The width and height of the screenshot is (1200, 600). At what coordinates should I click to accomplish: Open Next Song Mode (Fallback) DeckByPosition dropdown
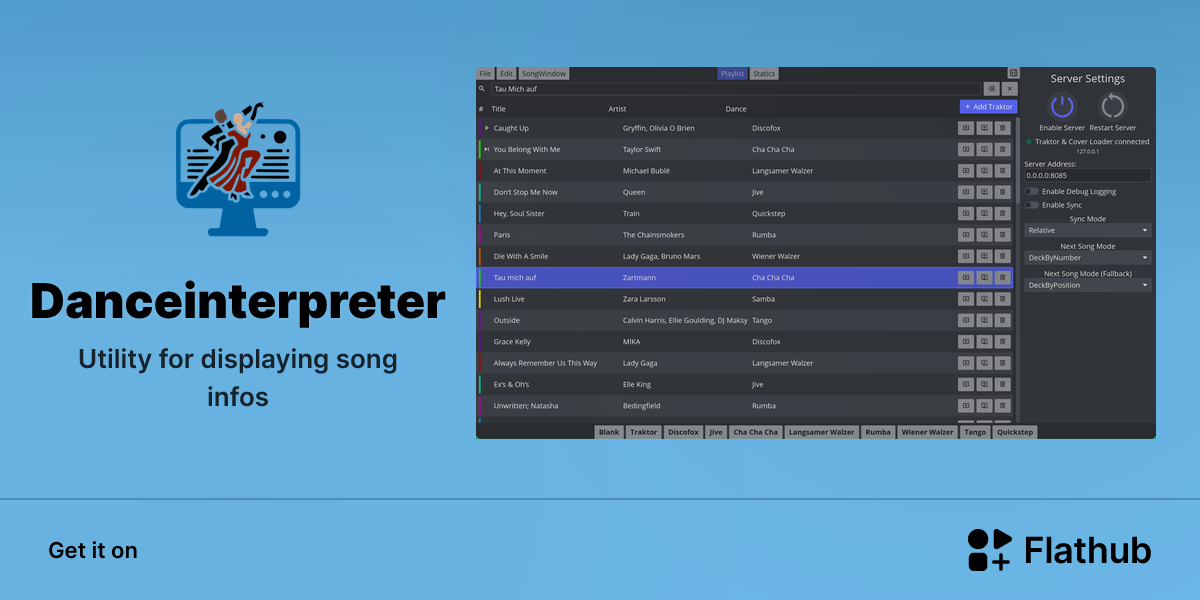click(1088, 285)
